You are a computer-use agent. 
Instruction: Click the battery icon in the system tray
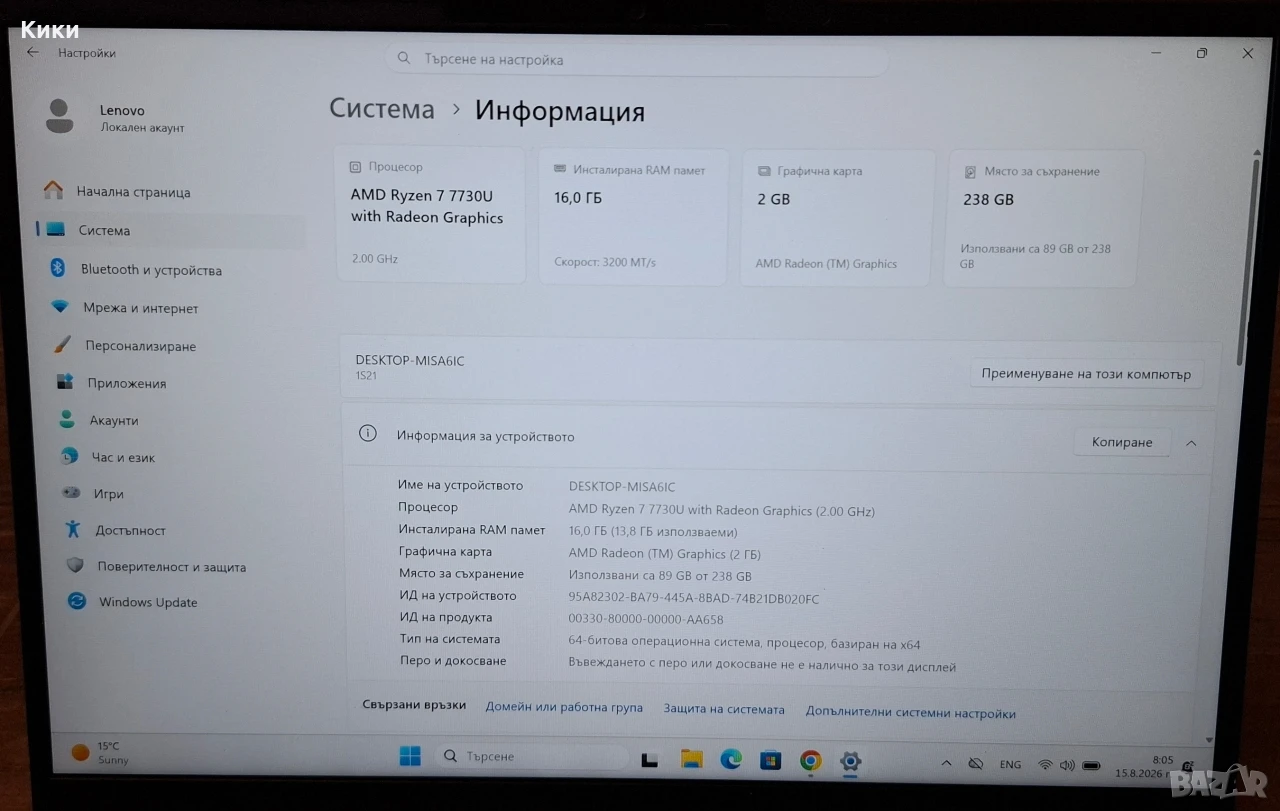(x=1091, y=766)
